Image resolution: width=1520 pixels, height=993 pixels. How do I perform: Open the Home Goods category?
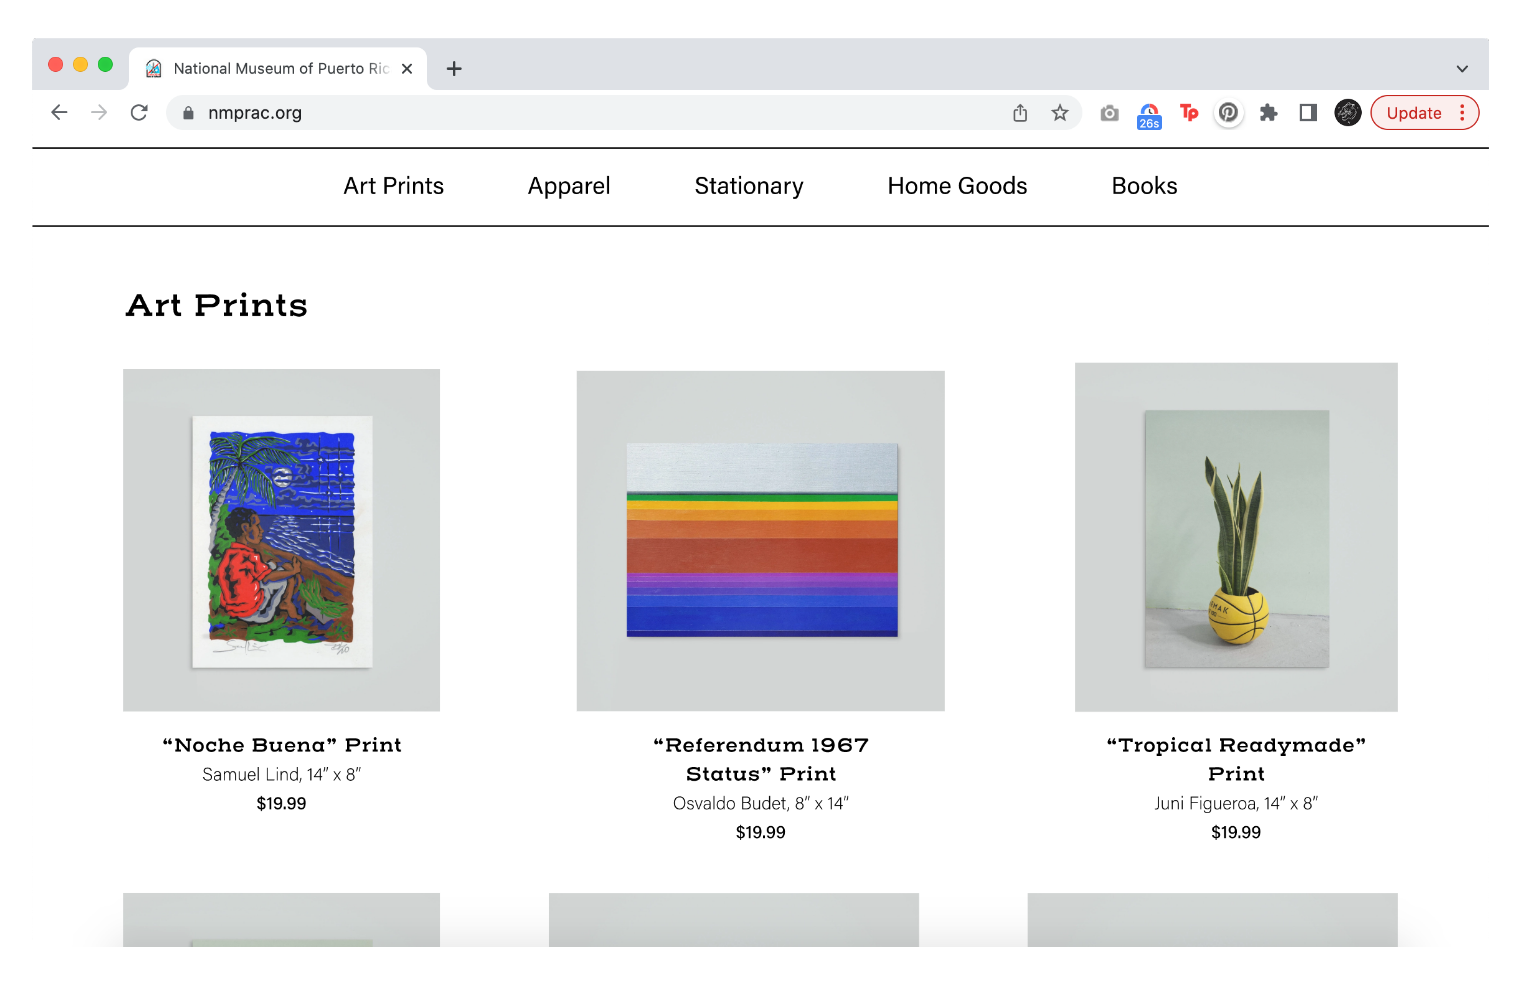(957, 186)
